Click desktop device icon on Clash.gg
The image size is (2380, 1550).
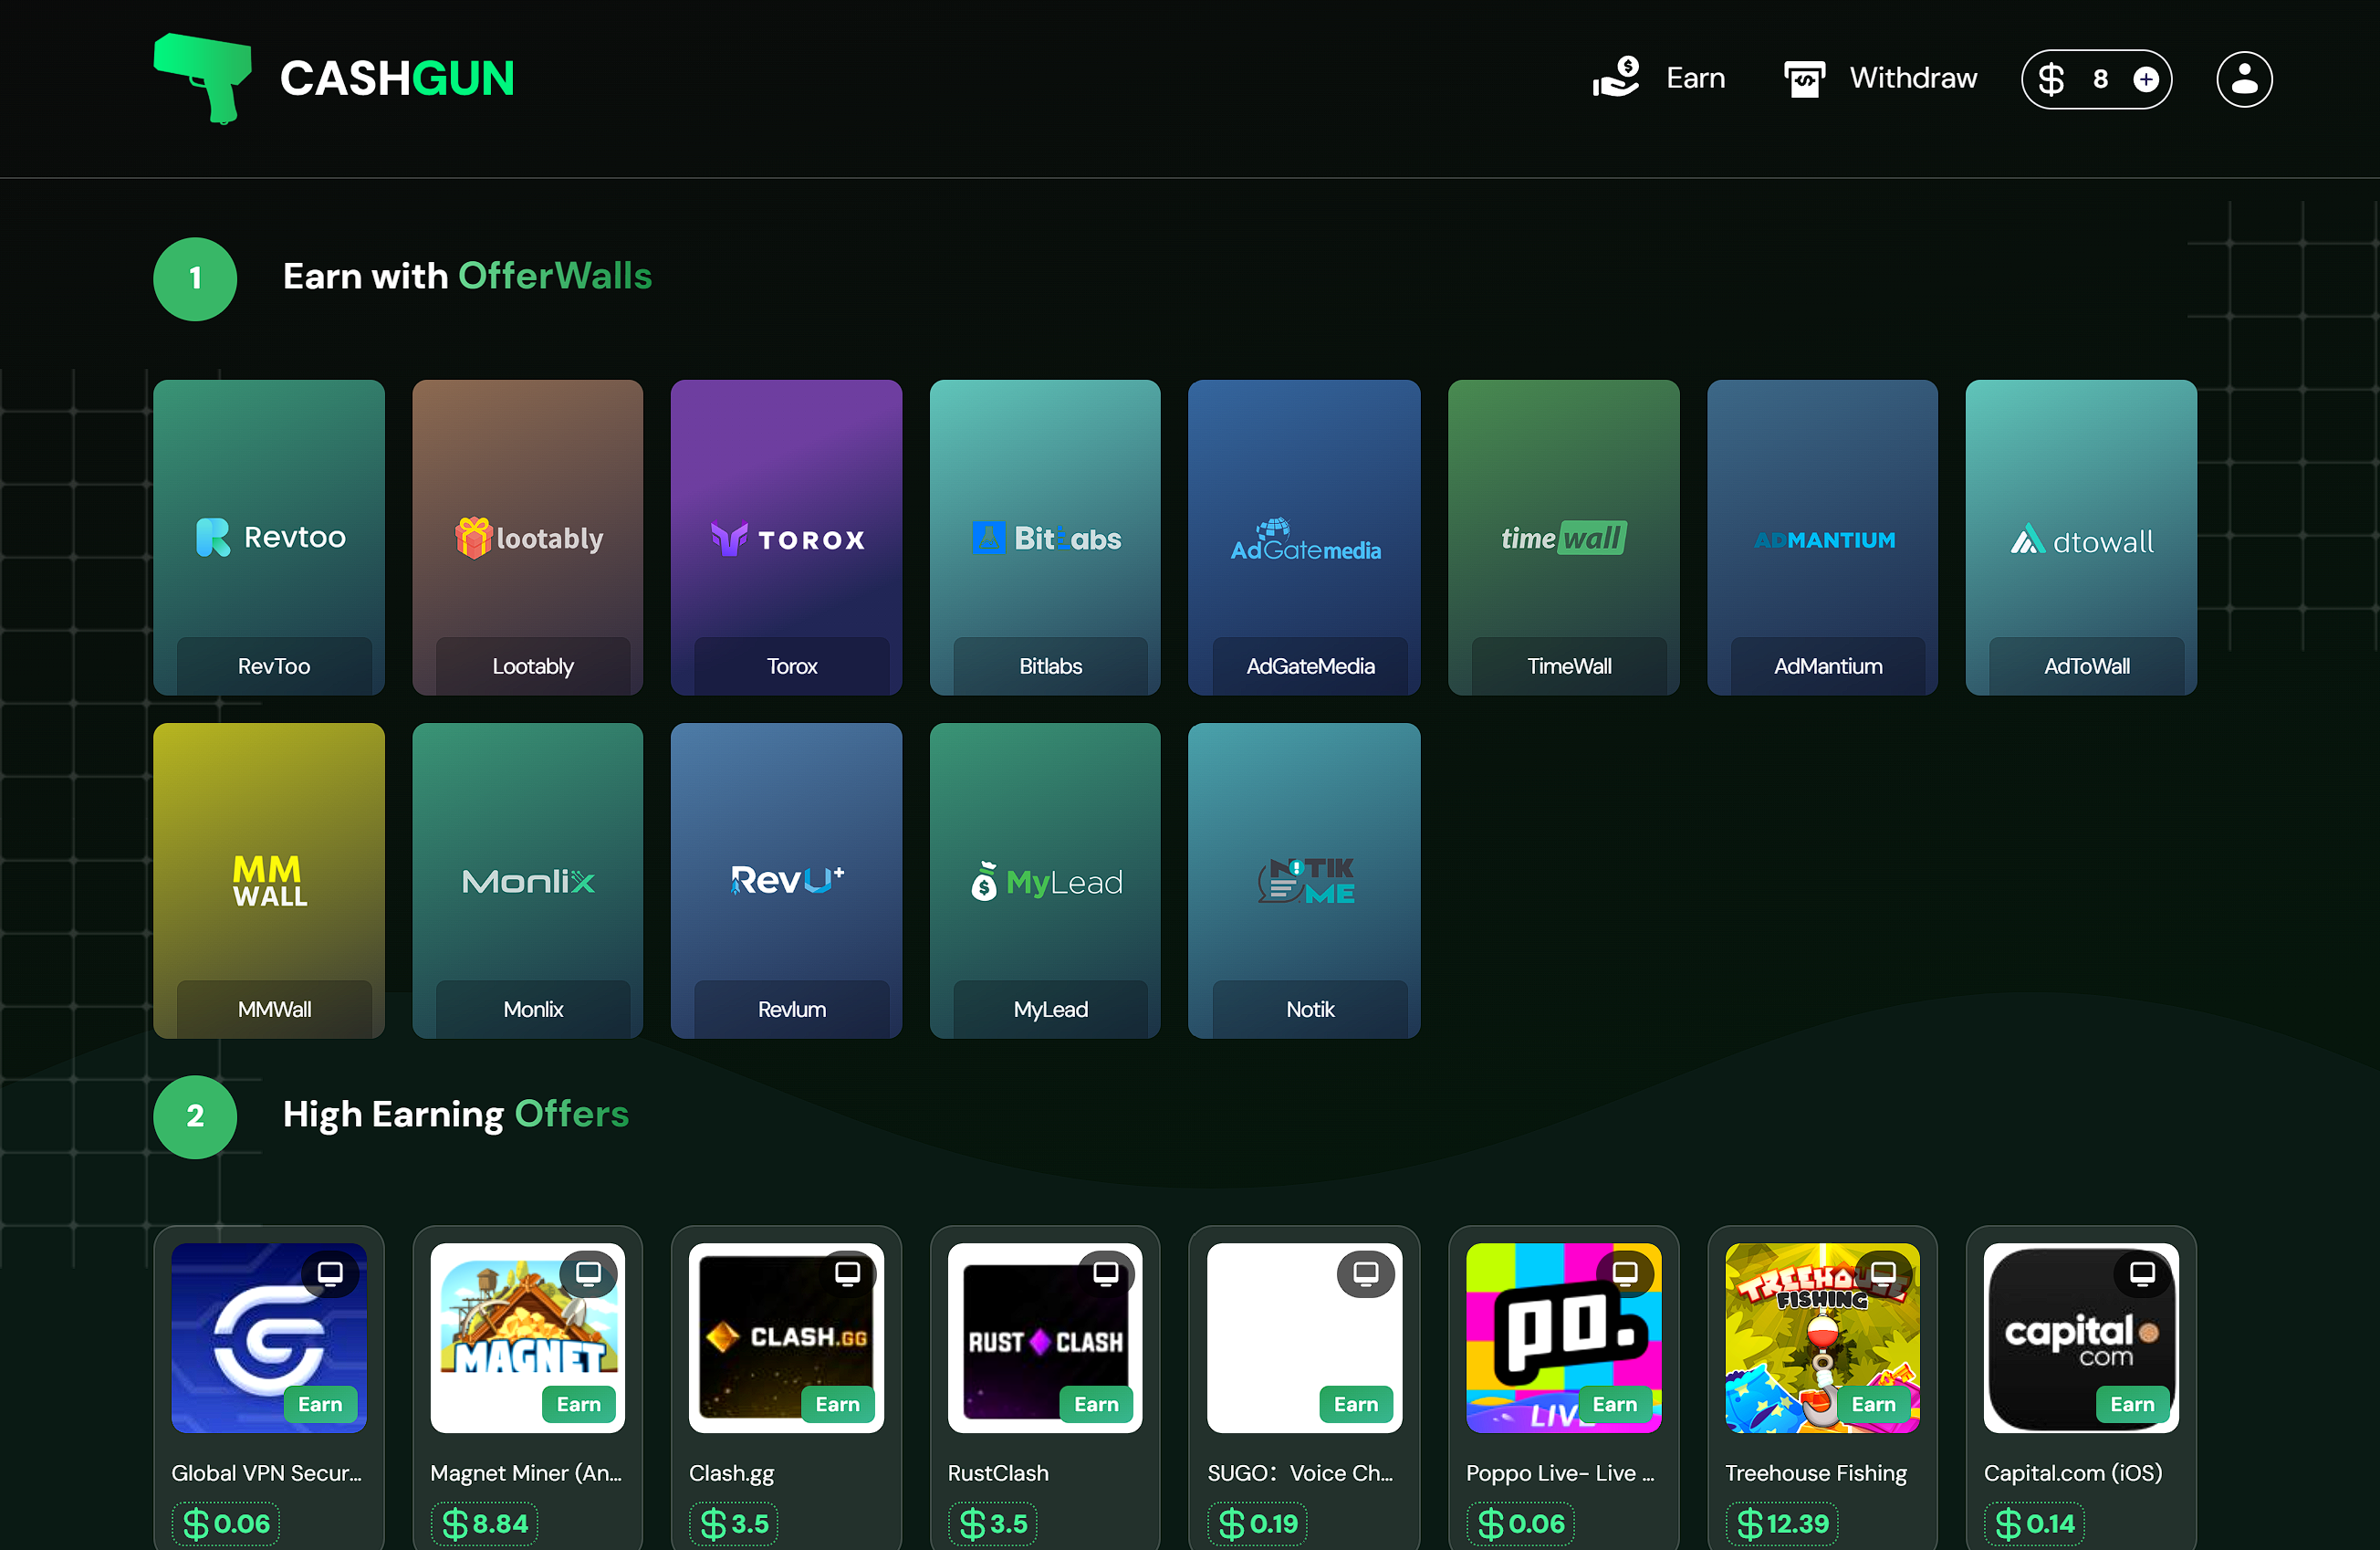tap(848, 1273)
